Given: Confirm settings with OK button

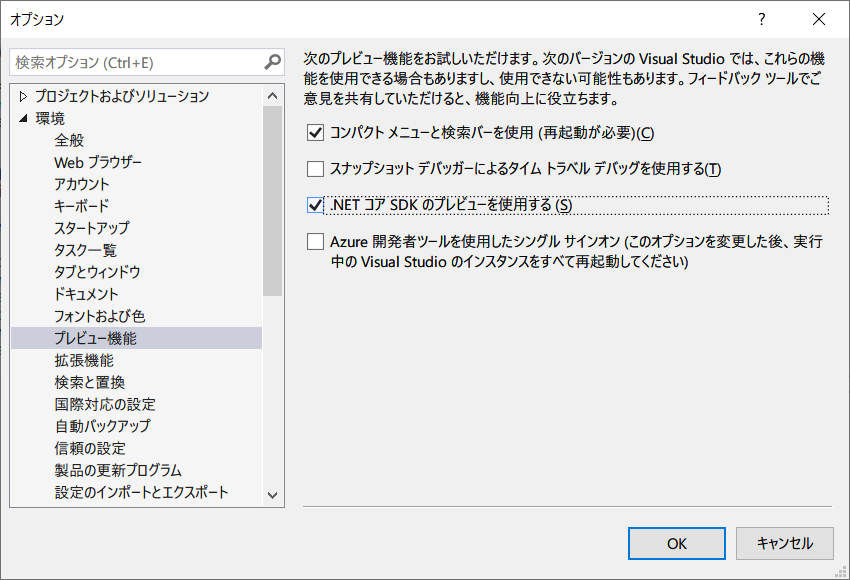Looking at the screenshot, I should (677, 543).
